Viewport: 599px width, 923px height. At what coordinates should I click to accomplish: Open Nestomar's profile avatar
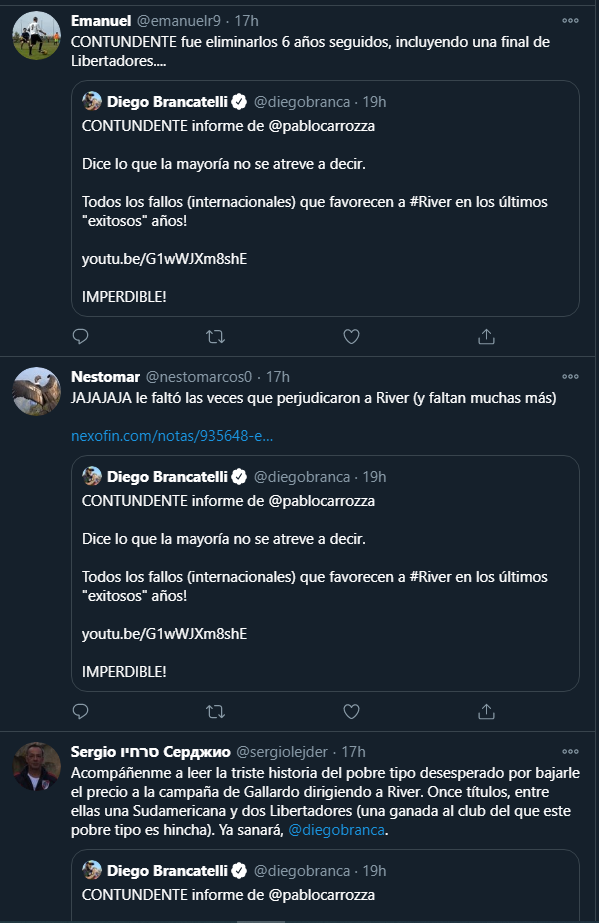point(36,391)
